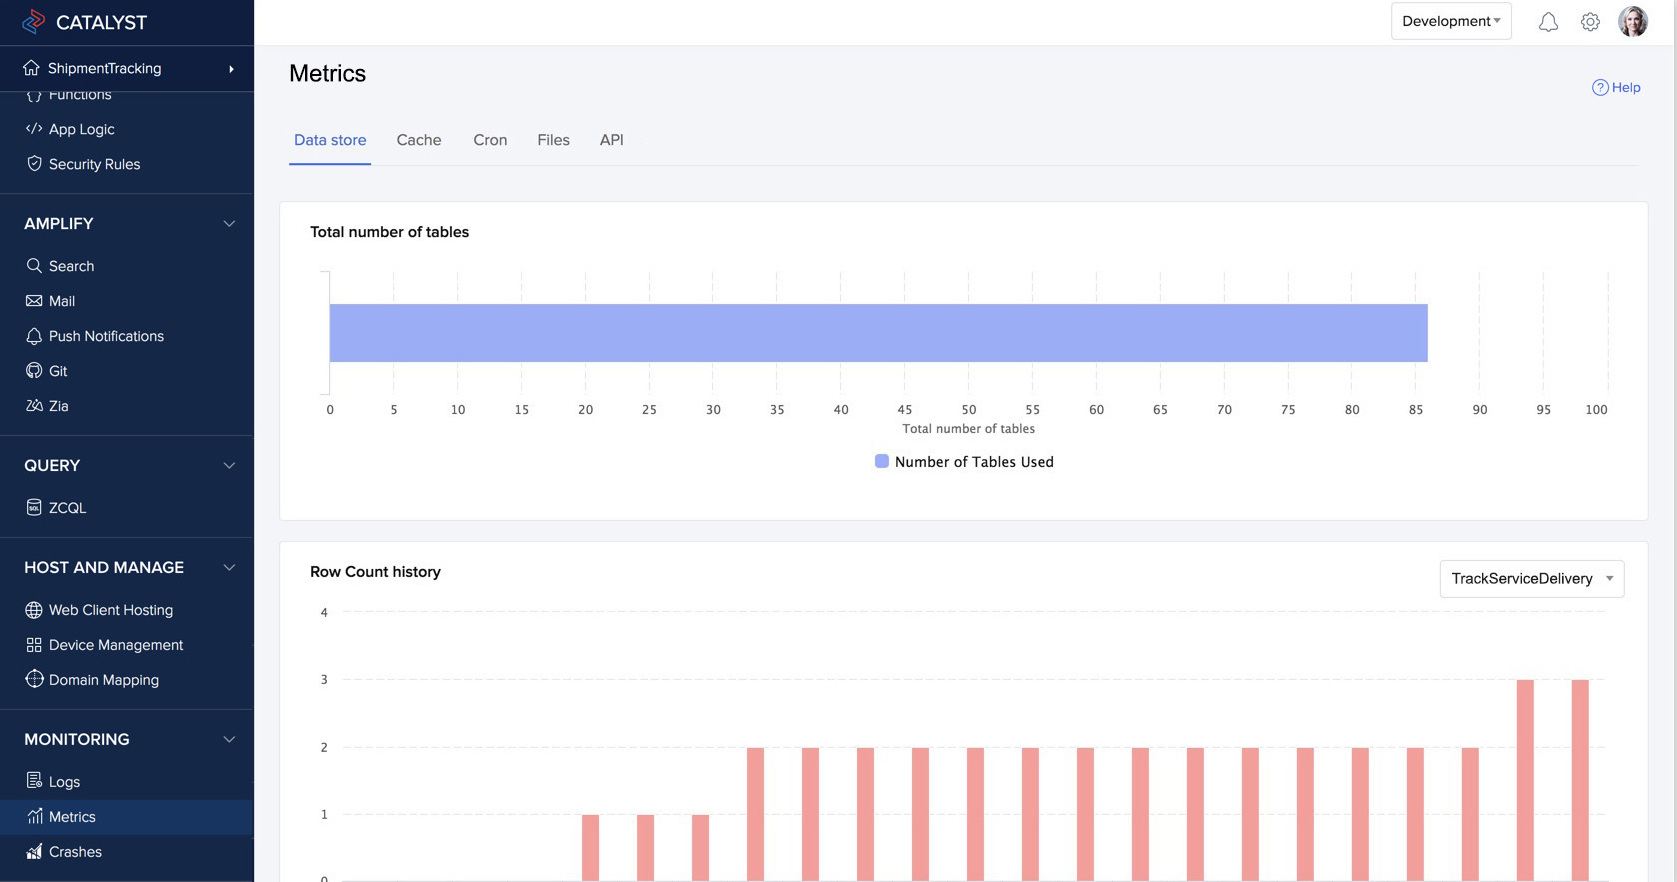
Task: Switch to the API tab
Action: point(611,140)
